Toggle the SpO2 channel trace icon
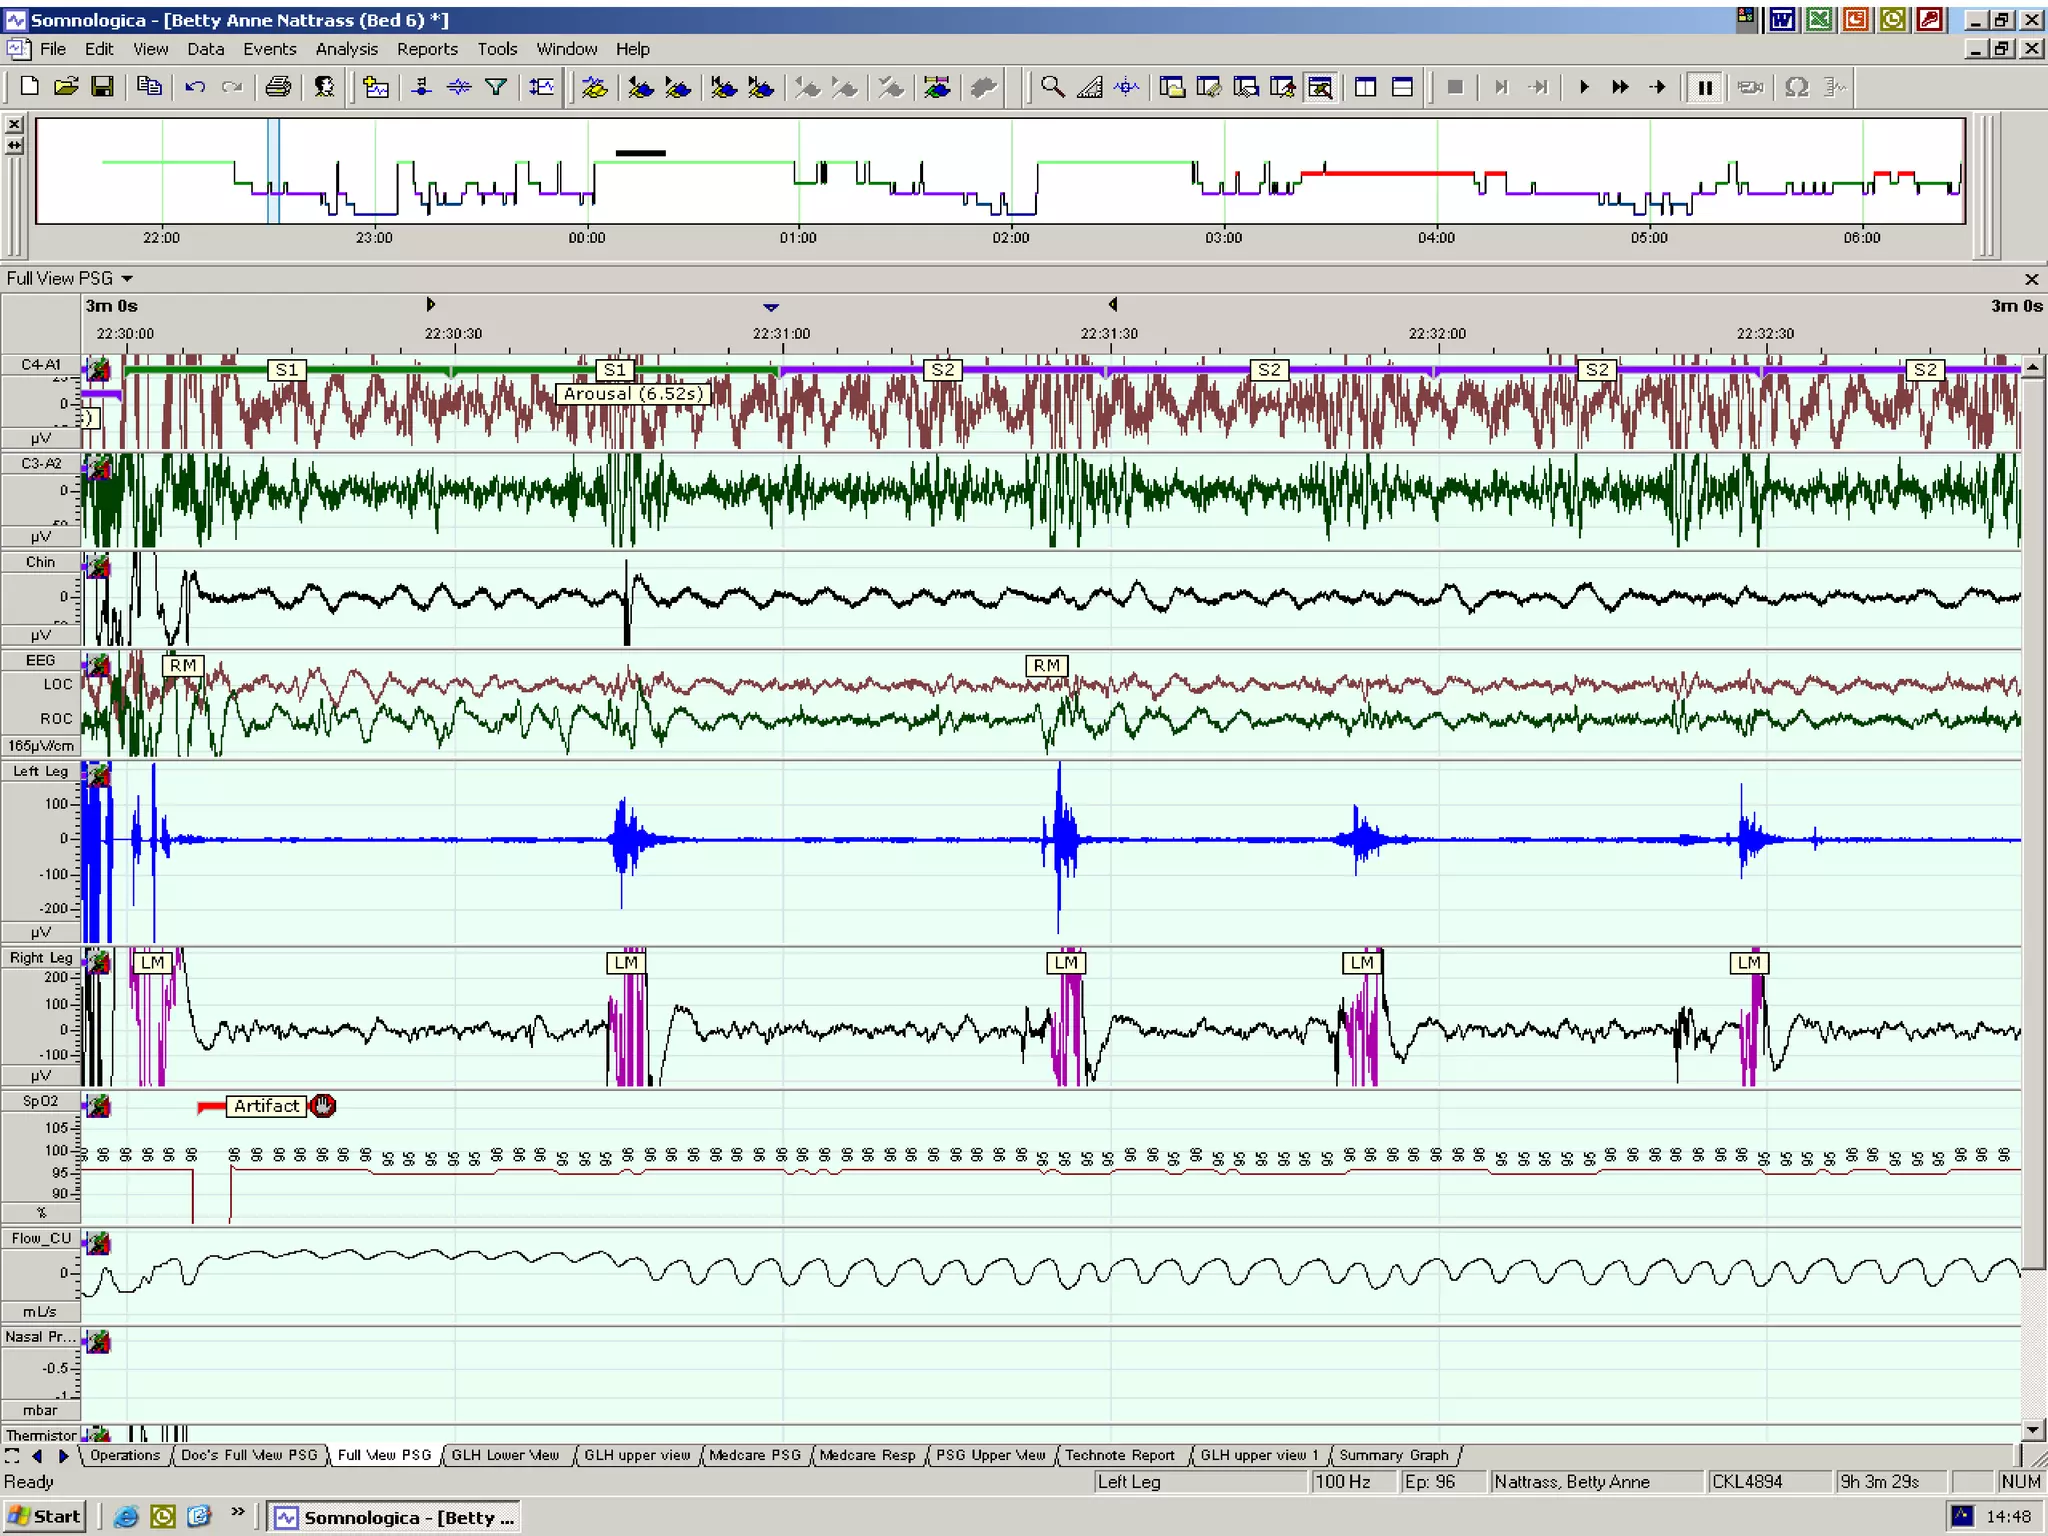The height and width of the screenshot is (1536, 2048). click(98, 1106)
